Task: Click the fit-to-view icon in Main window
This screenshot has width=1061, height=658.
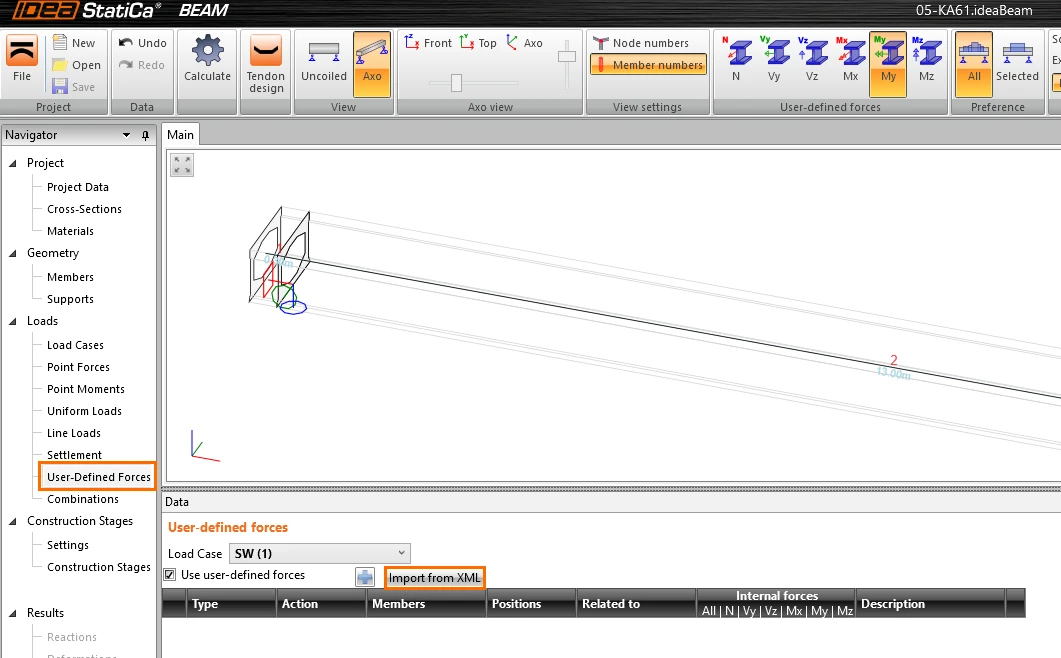Action: pos(182,164)
